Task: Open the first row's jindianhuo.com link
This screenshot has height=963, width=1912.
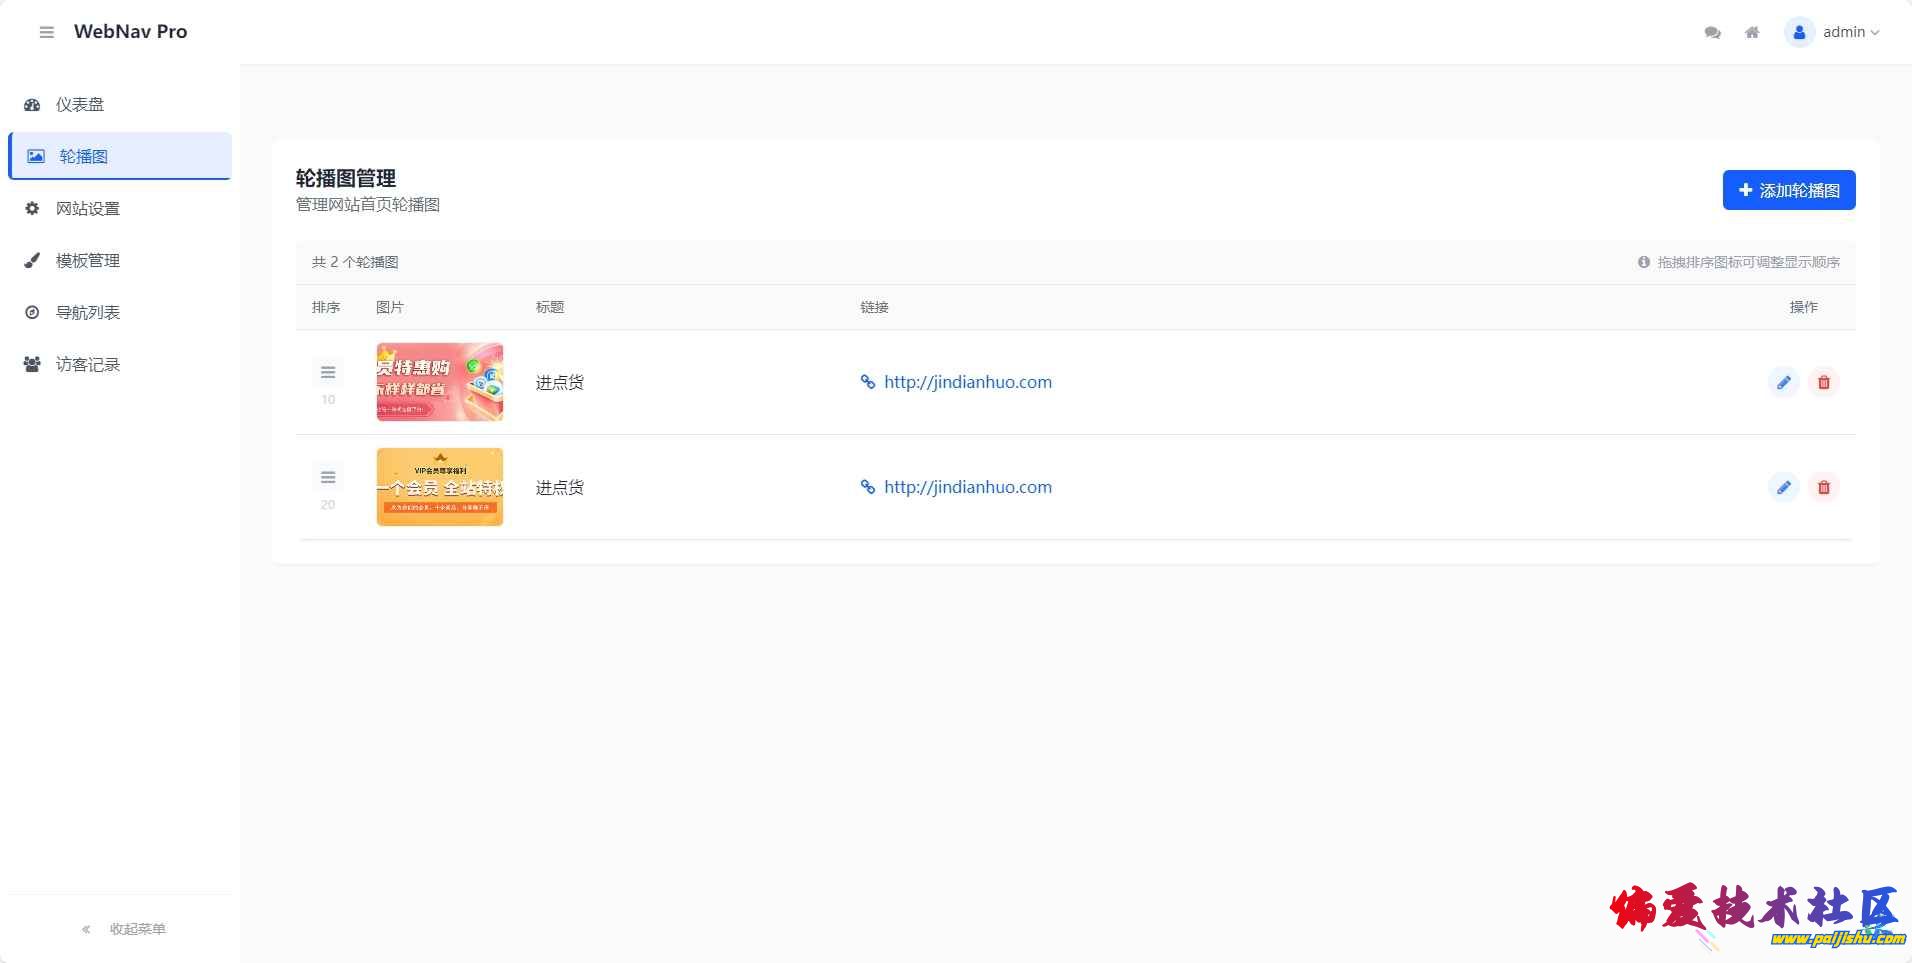Action: tap(967, 382)
